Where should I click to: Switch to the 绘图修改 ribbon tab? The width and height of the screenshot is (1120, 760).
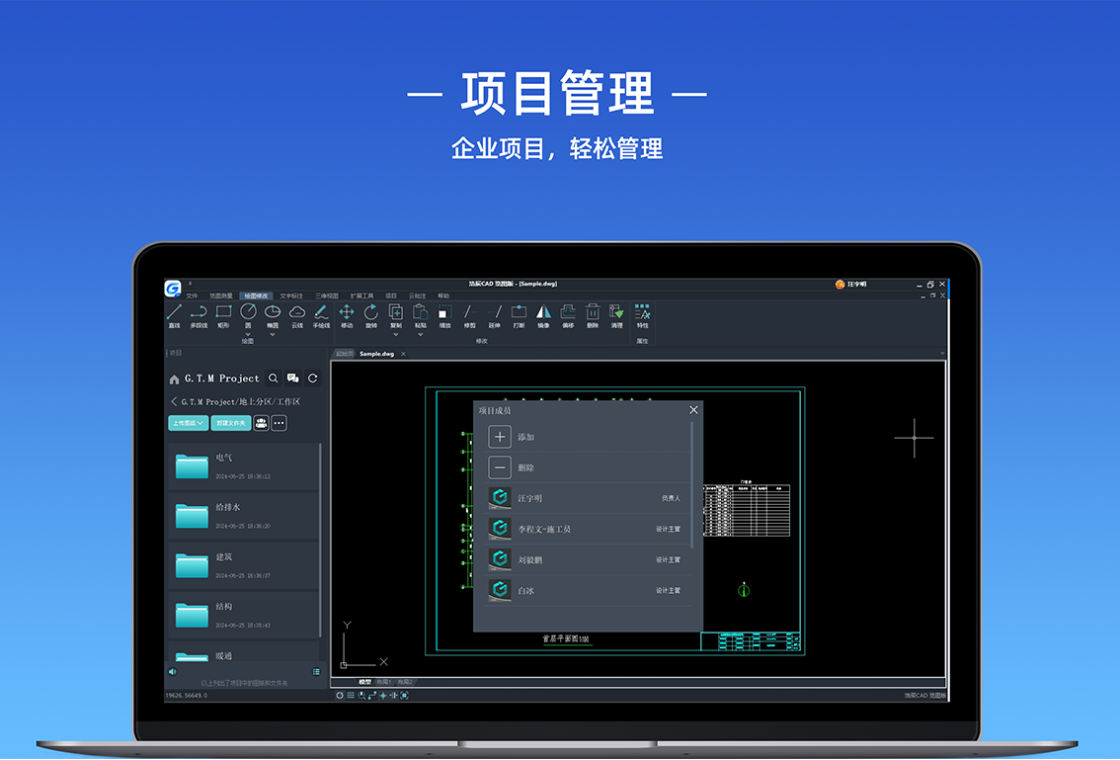(256, 296)
